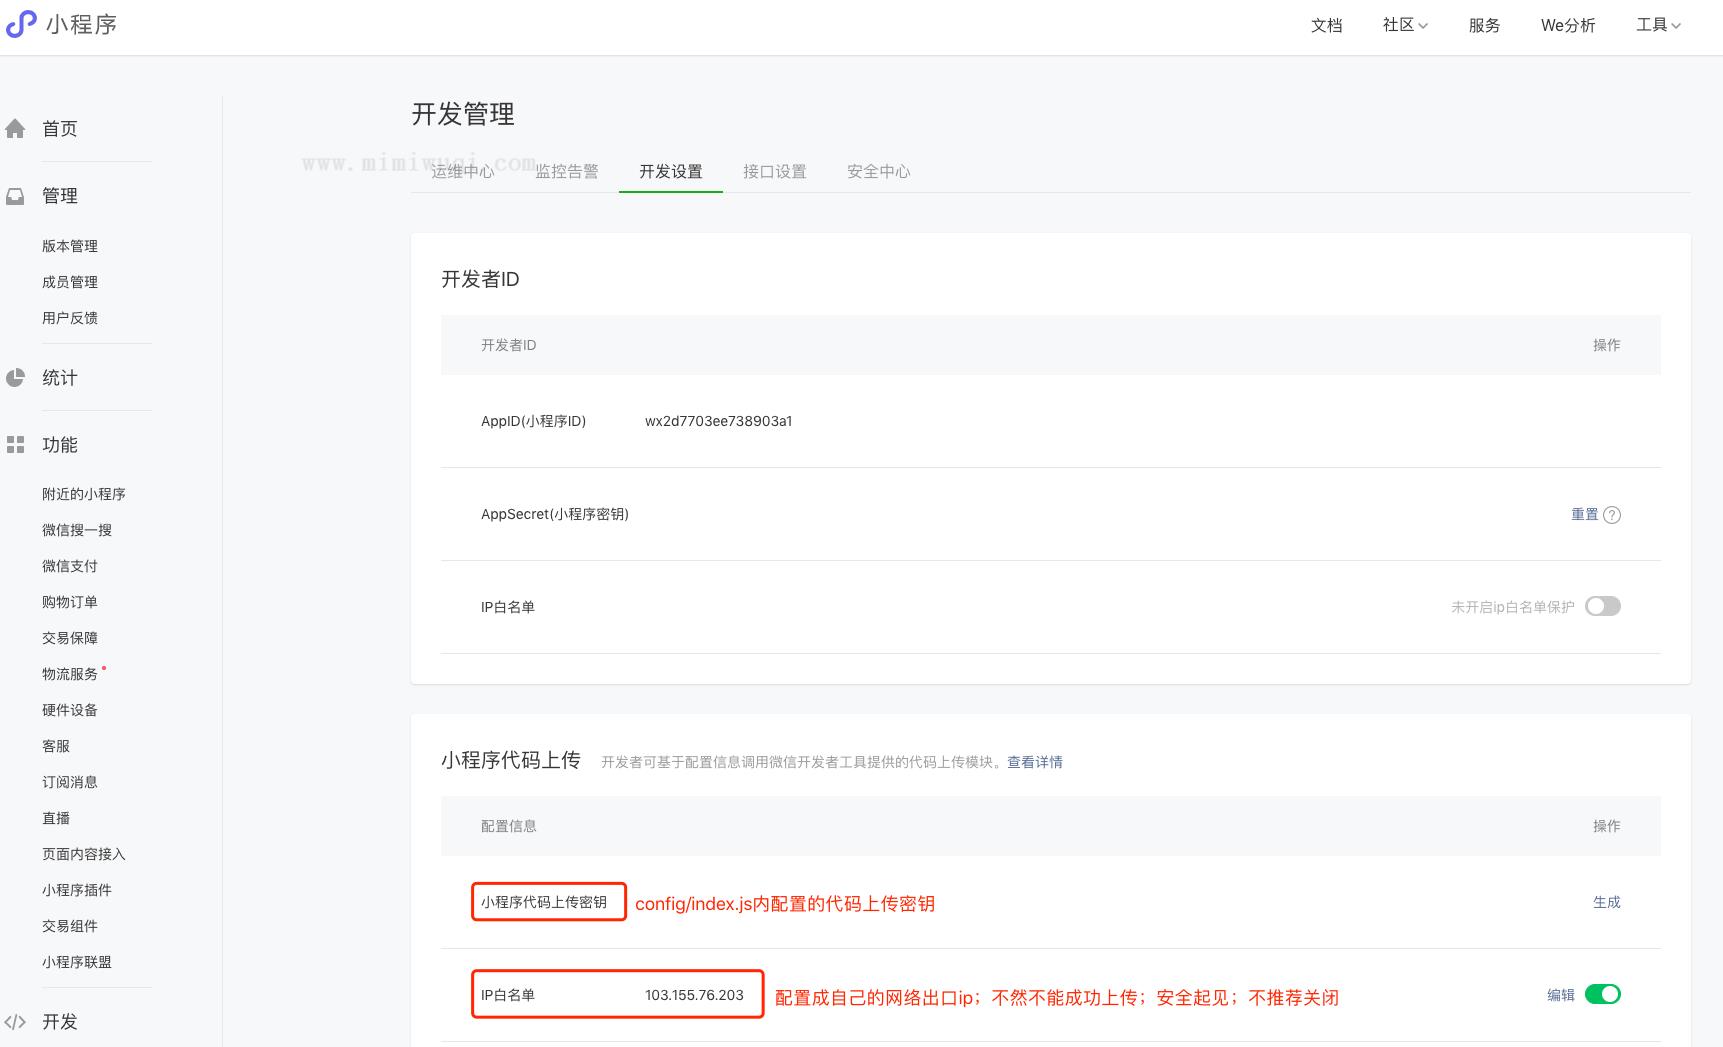Click the code icon beside 开发
The width and height of the screenshot is (1723, 1047).
(15, 1022)
